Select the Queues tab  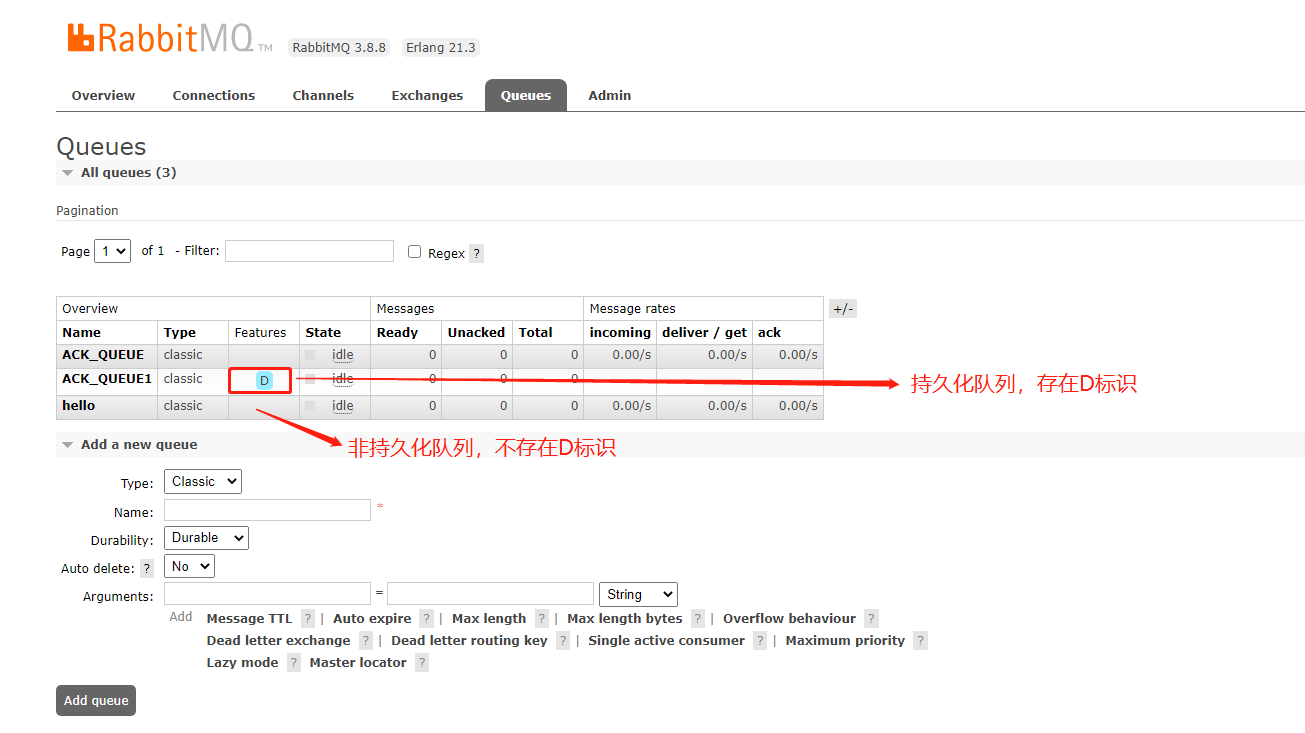click(526, 96)
